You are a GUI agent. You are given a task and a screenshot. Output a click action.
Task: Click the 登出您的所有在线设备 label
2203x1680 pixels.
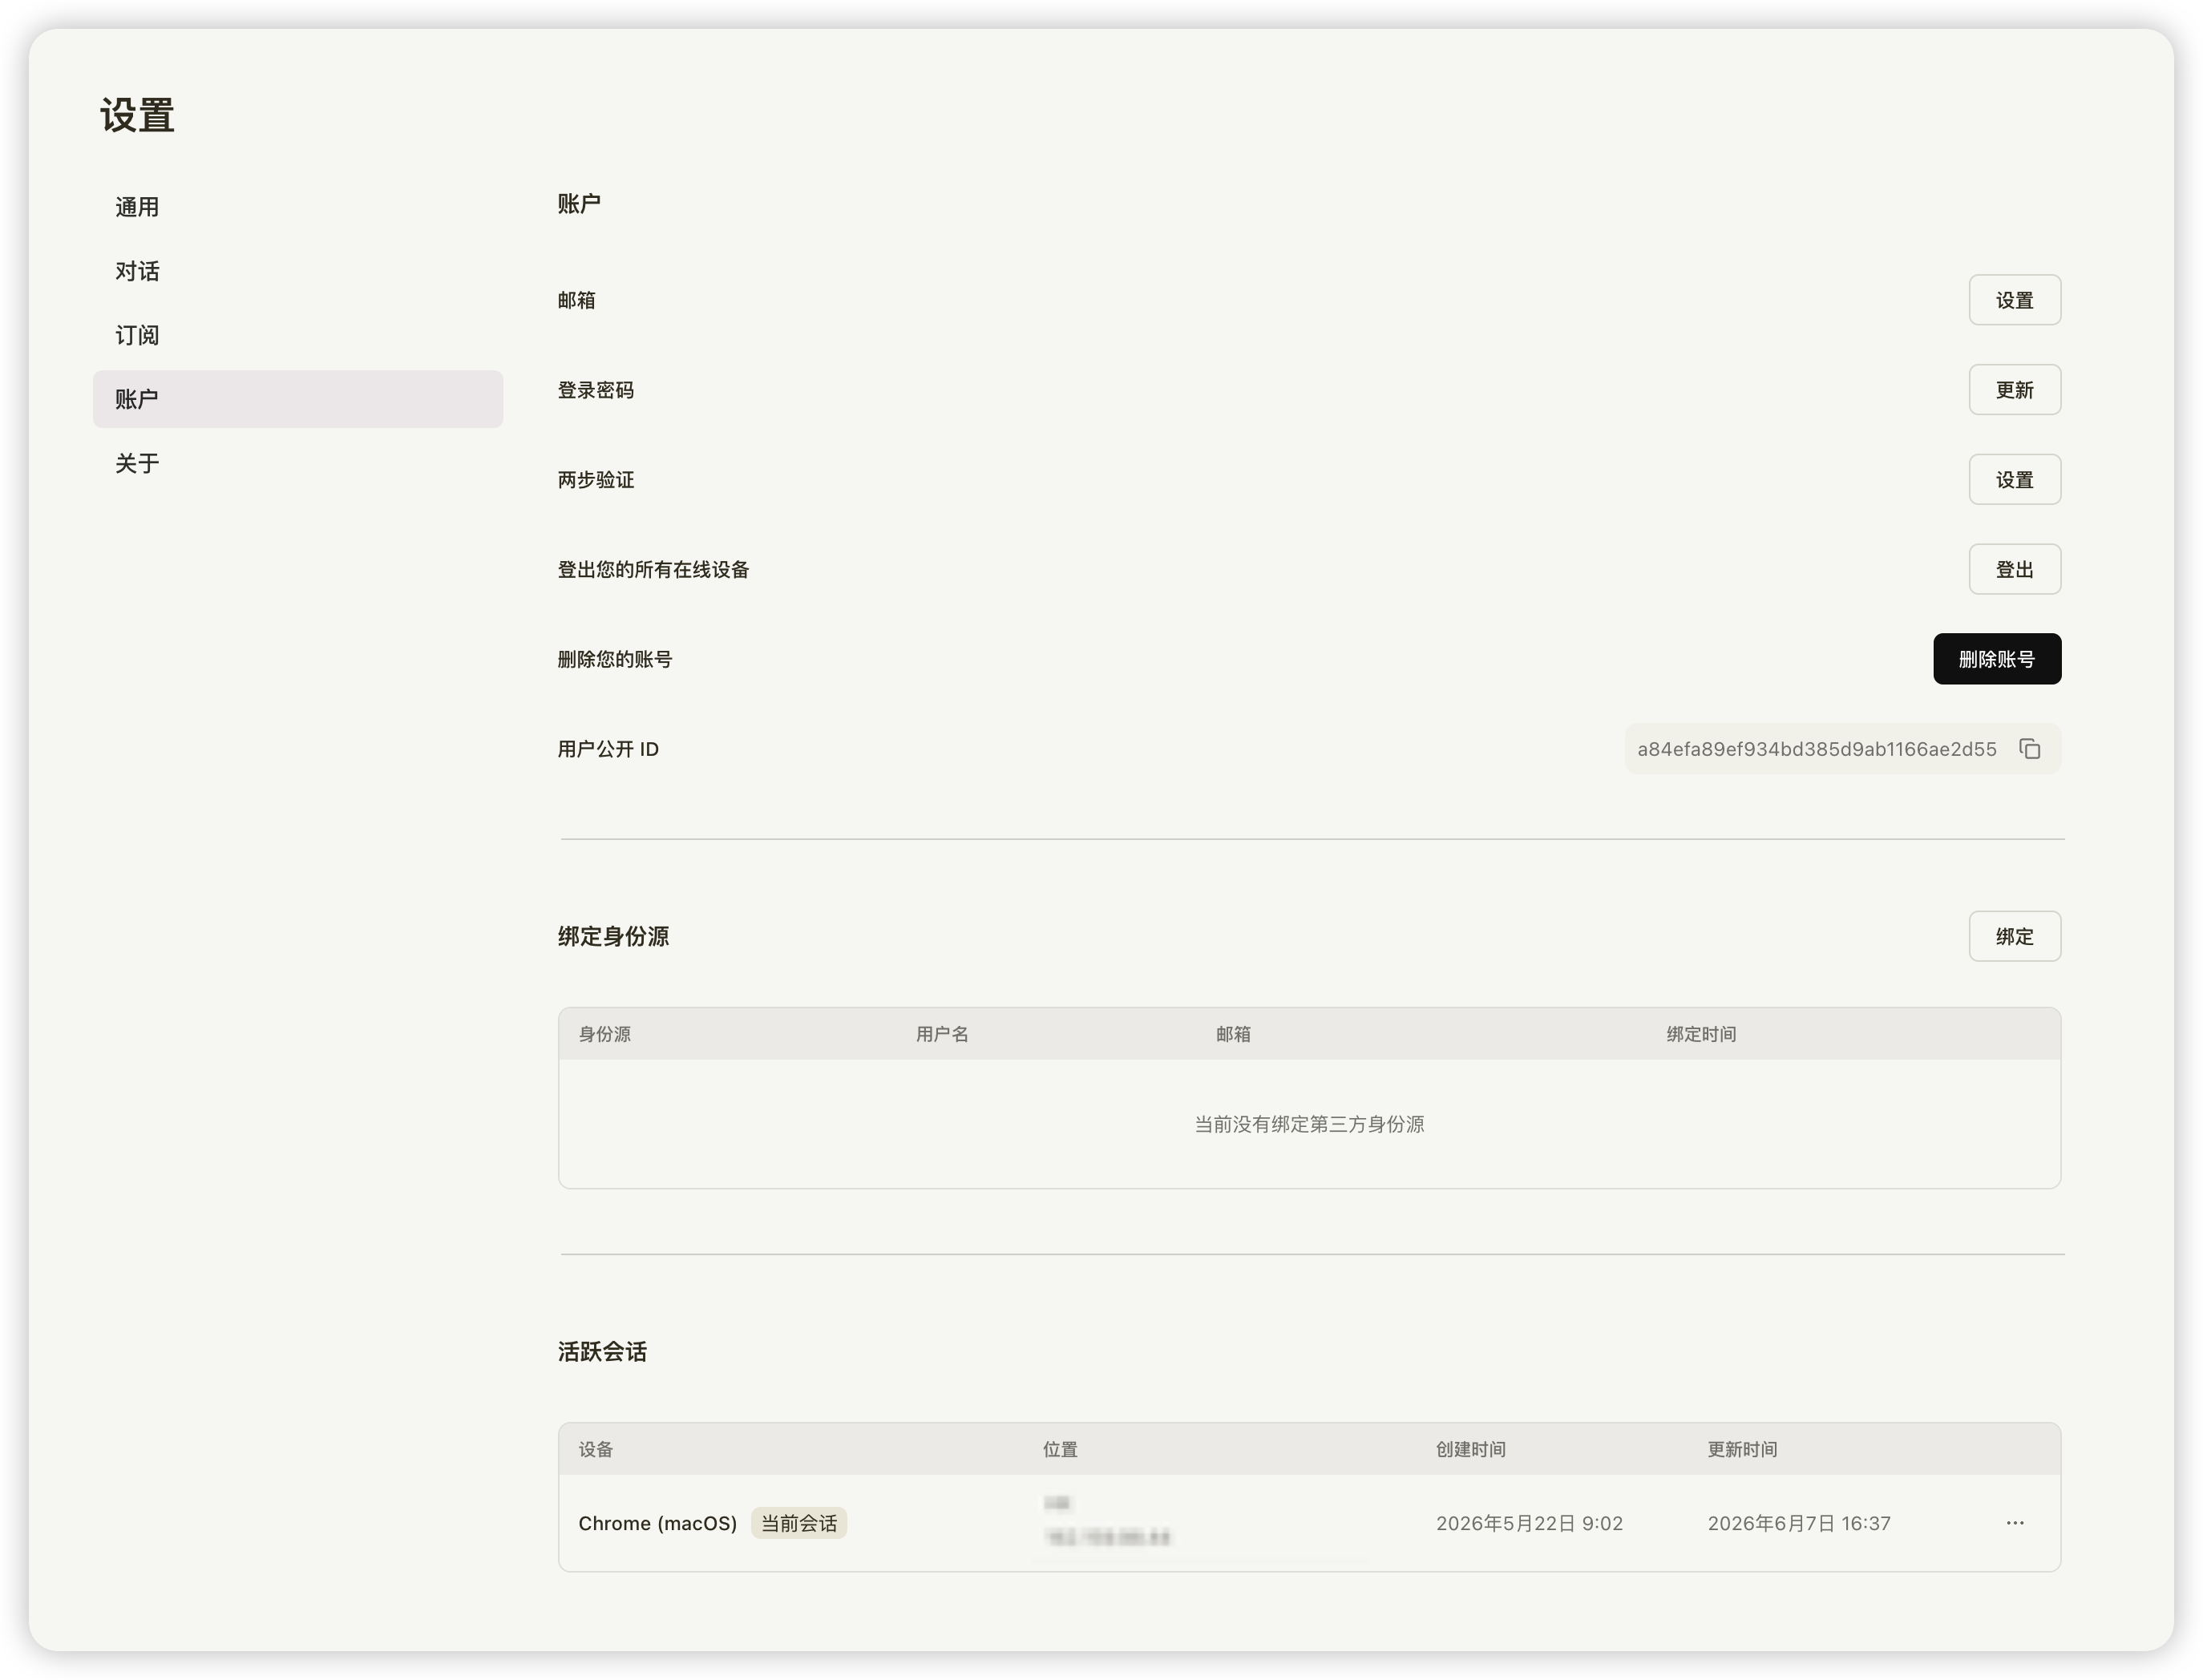653,569
